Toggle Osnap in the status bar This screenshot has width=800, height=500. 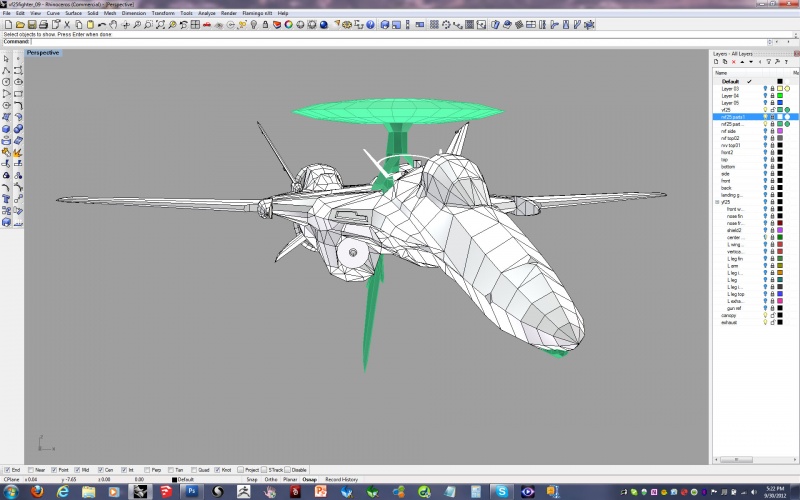tap(310, 480)
